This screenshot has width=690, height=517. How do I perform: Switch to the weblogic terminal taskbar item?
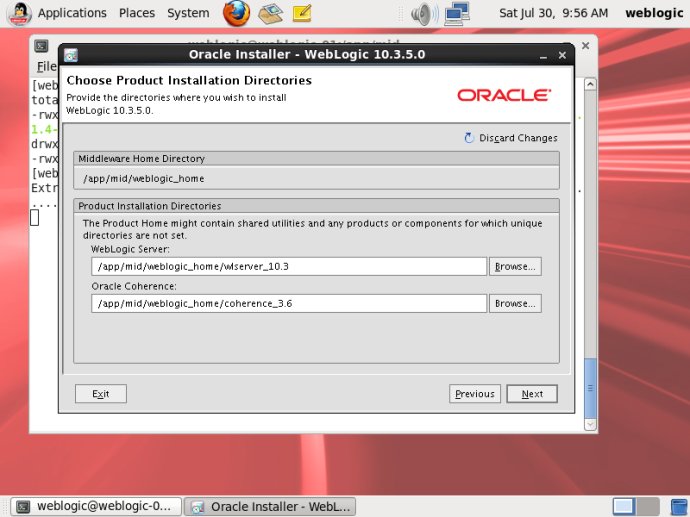(96, 506)
